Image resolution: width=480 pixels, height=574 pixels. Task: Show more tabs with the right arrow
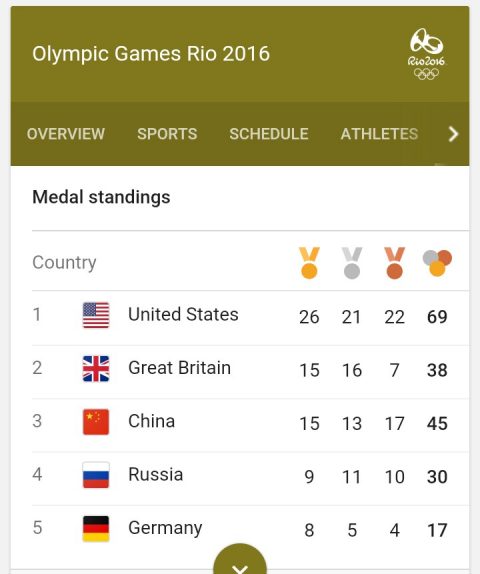[453, 134]
